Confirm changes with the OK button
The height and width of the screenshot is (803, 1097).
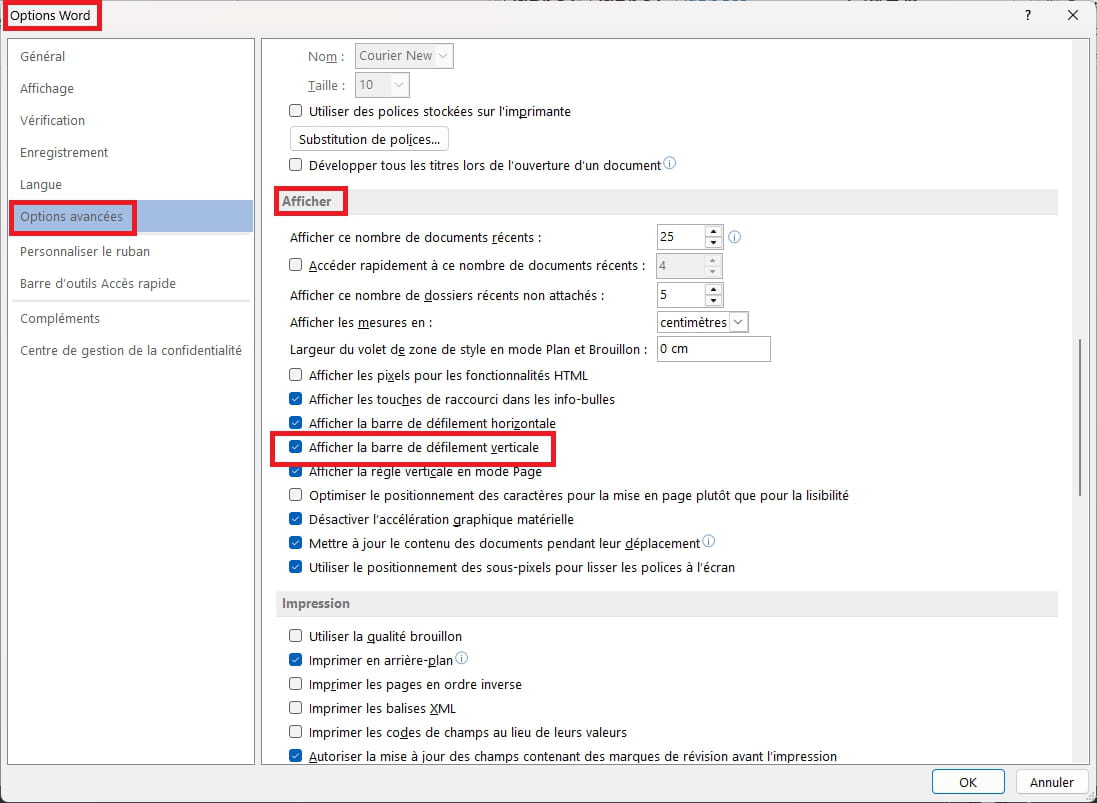click(967, 781)
